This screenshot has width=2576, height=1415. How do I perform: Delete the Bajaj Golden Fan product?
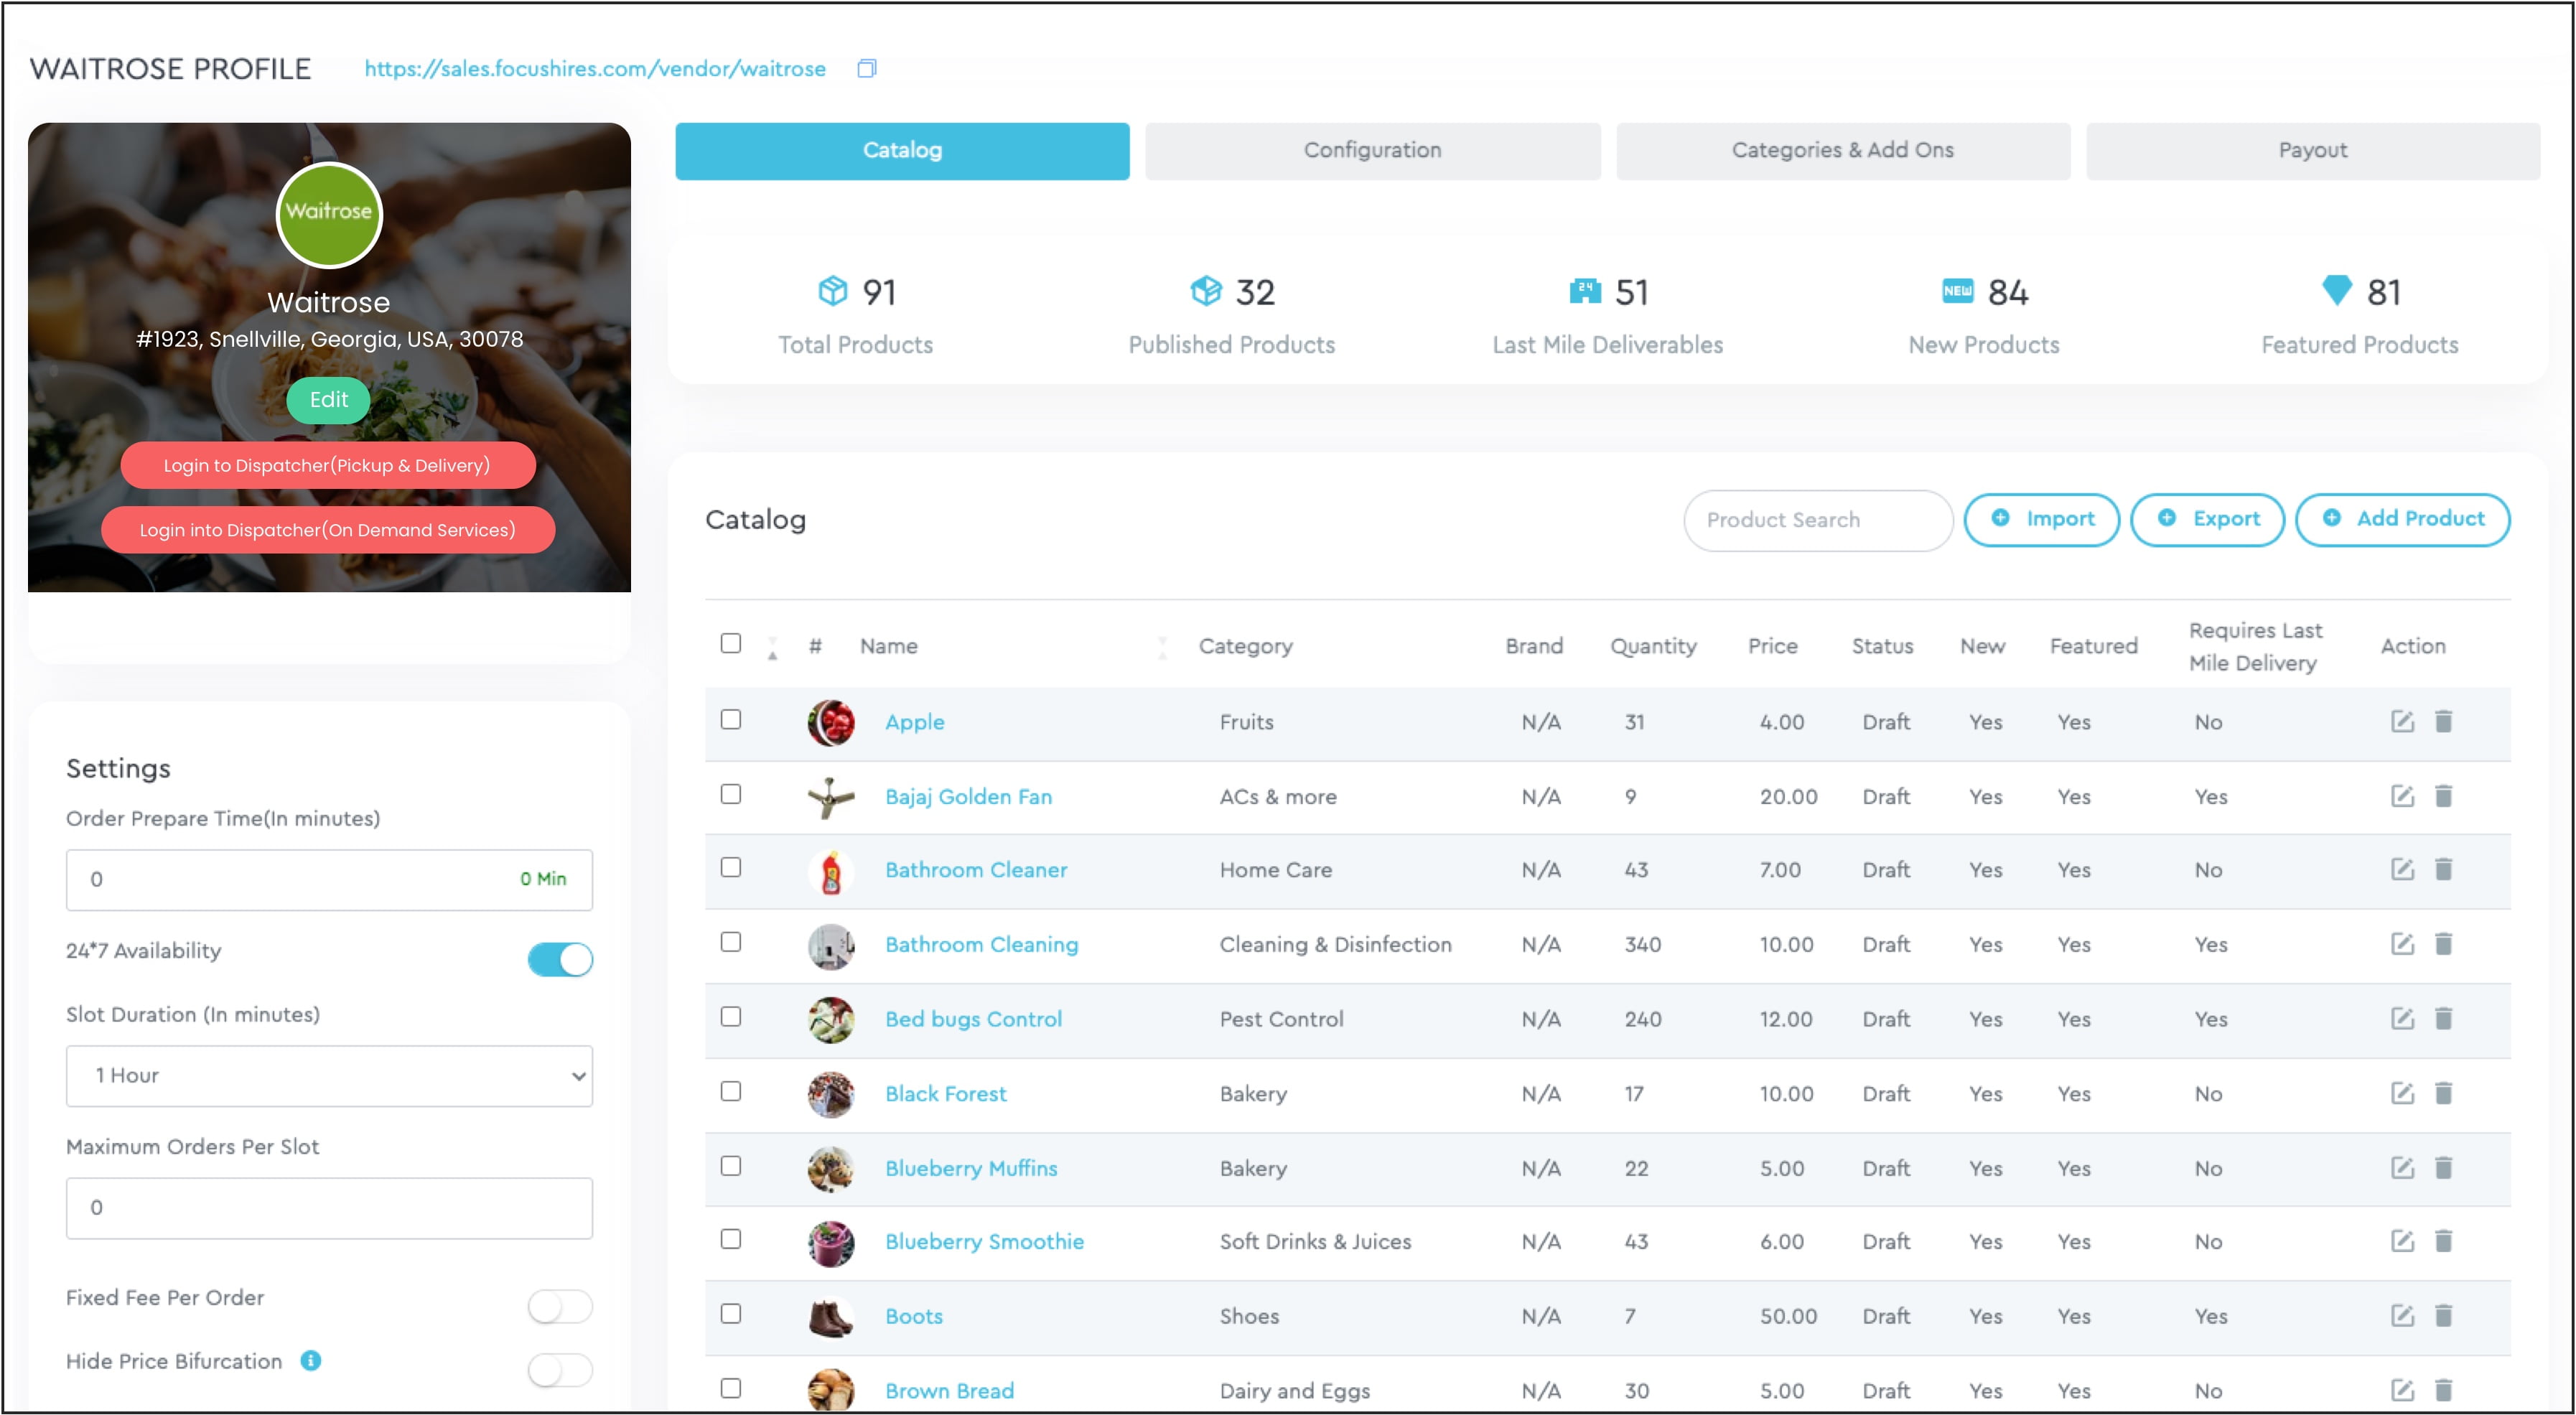tap(2443, 796)
